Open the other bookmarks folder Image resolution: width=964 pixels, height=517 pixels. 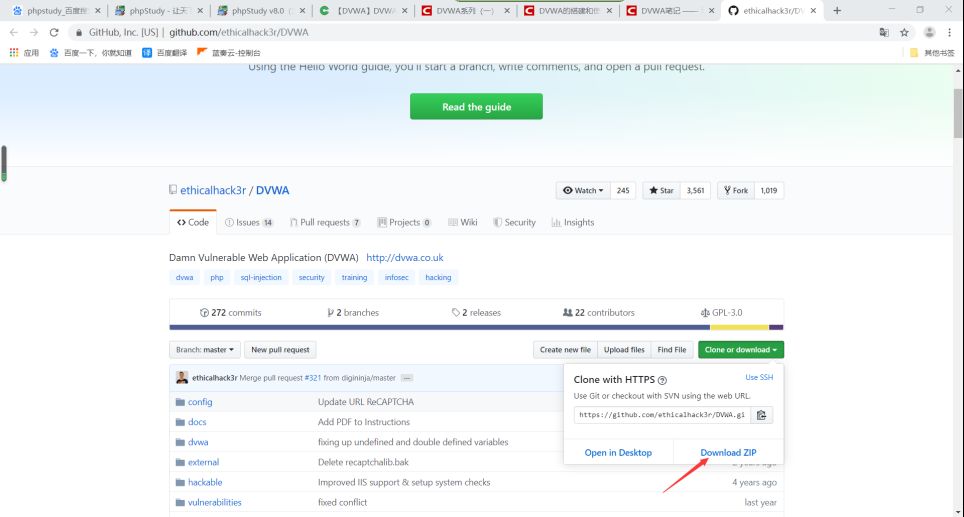[932, 53]
